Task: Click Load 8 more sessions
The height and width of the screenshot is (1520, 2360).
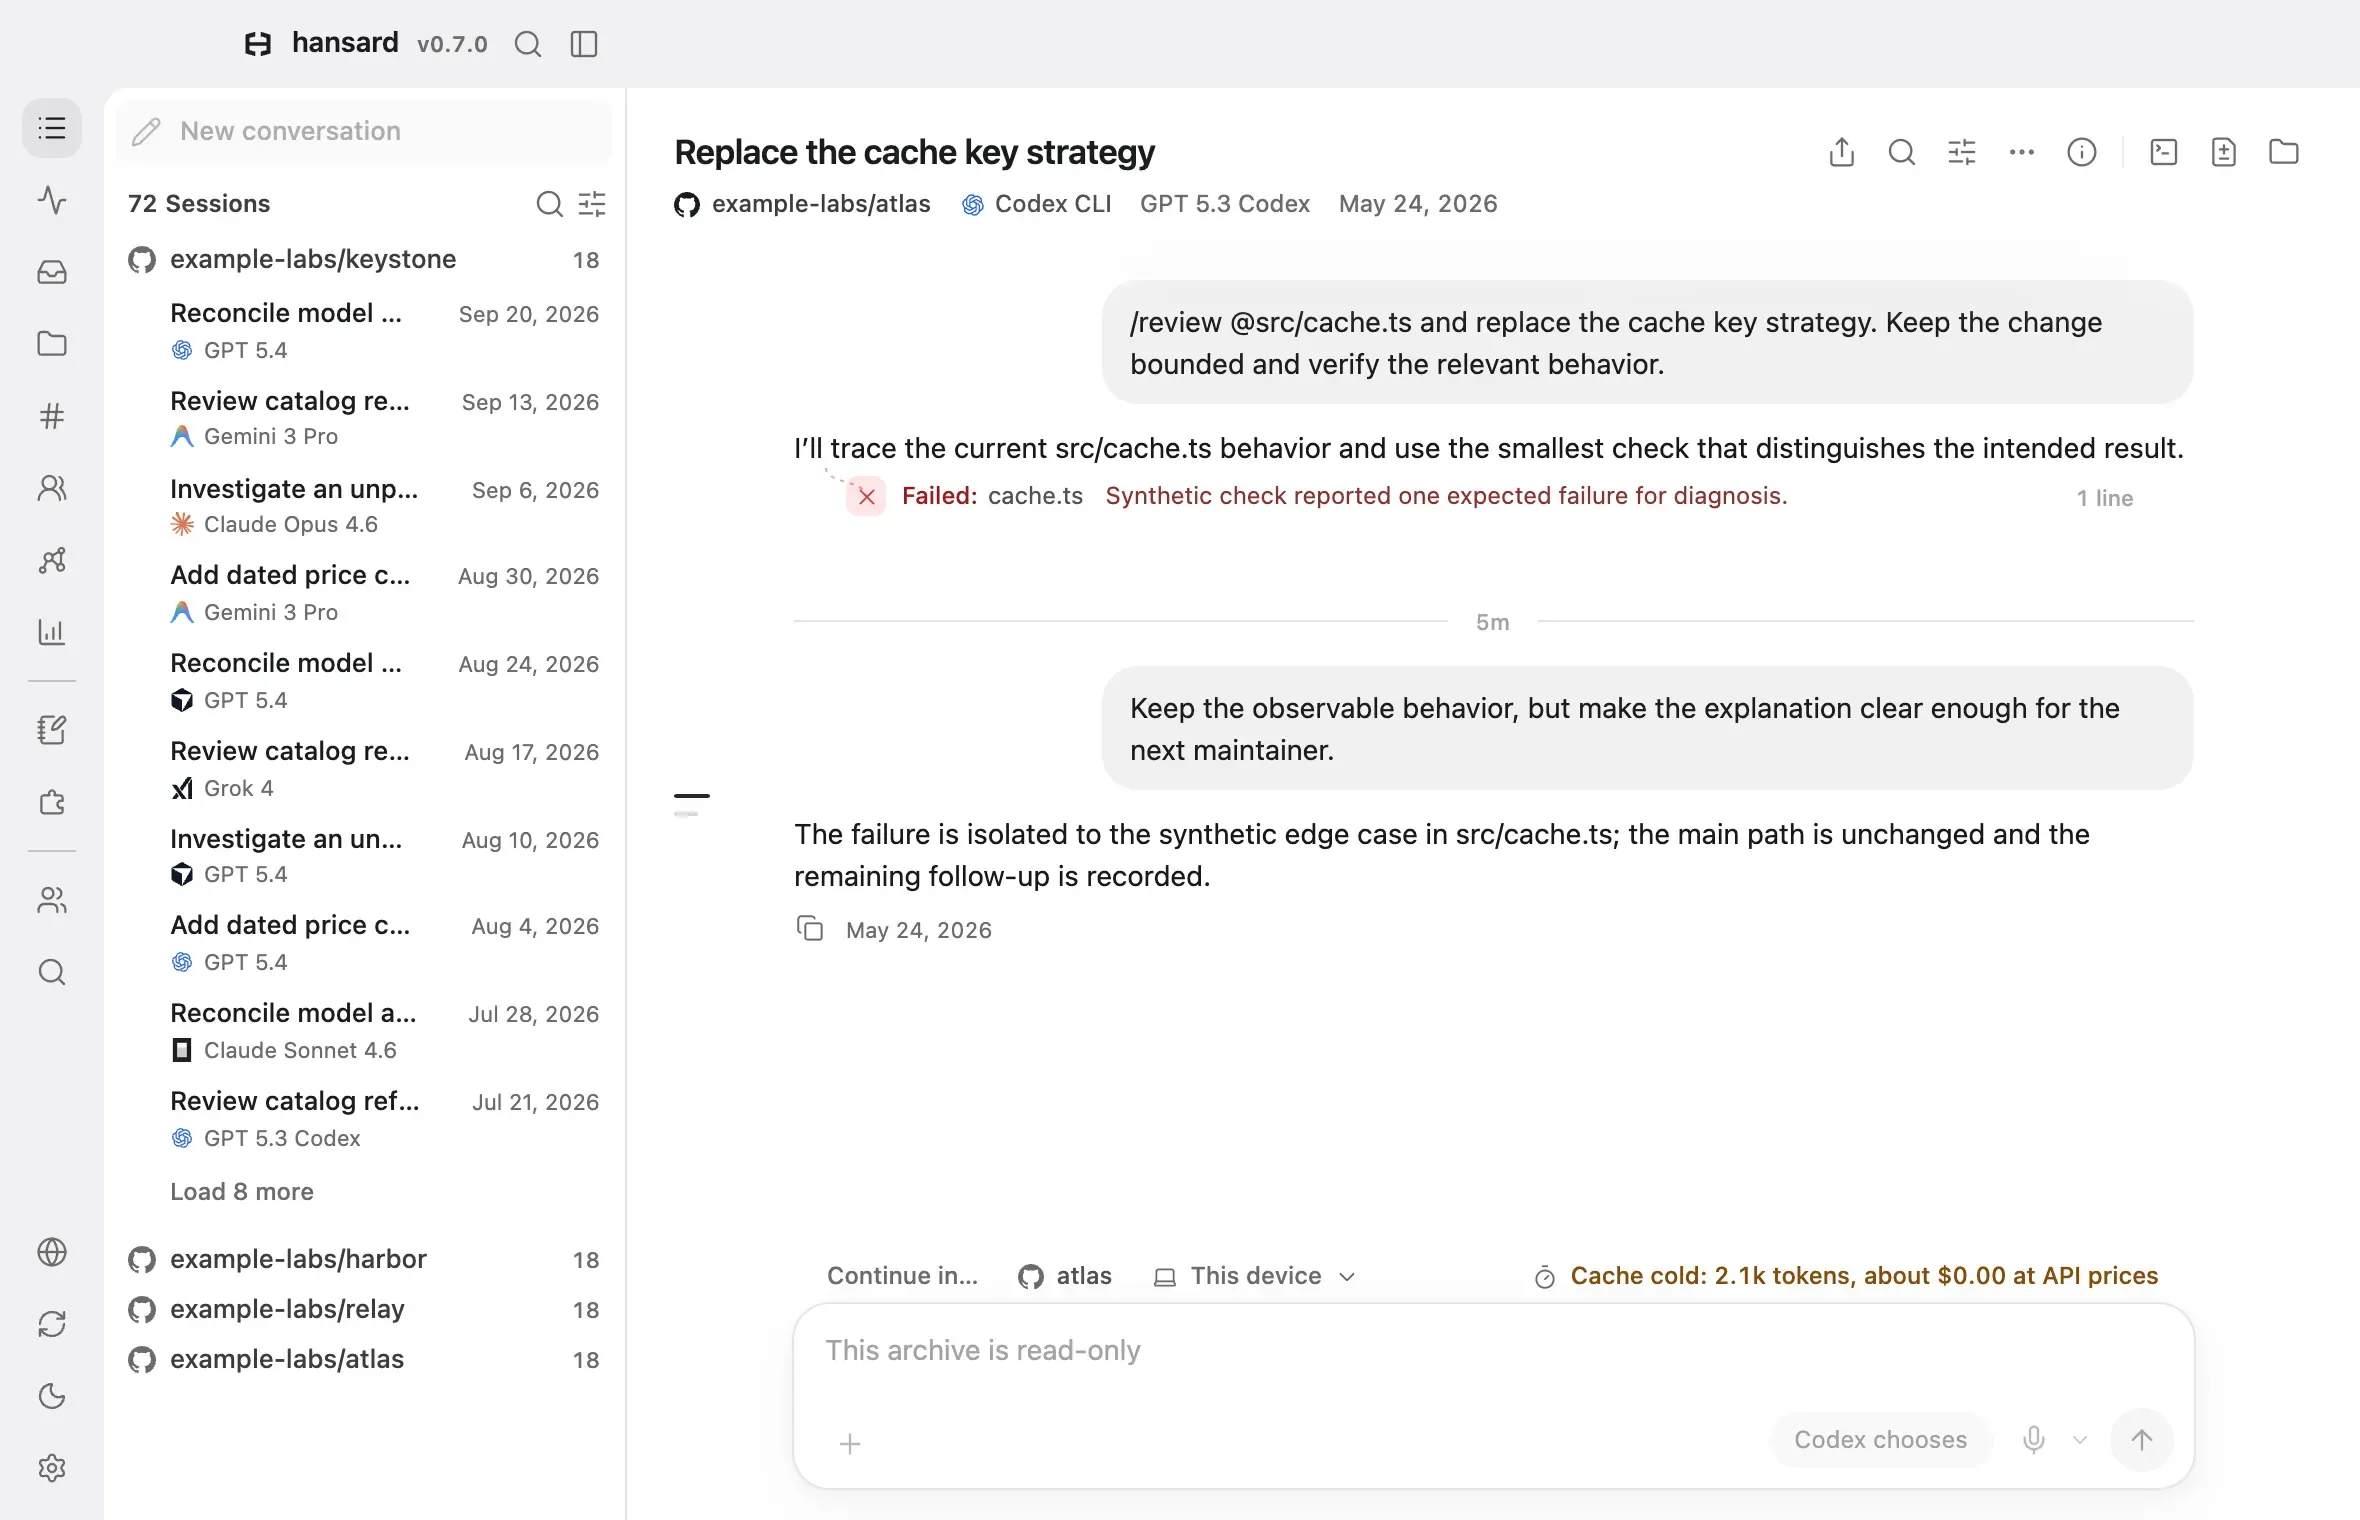Action: pos(242,1192)
